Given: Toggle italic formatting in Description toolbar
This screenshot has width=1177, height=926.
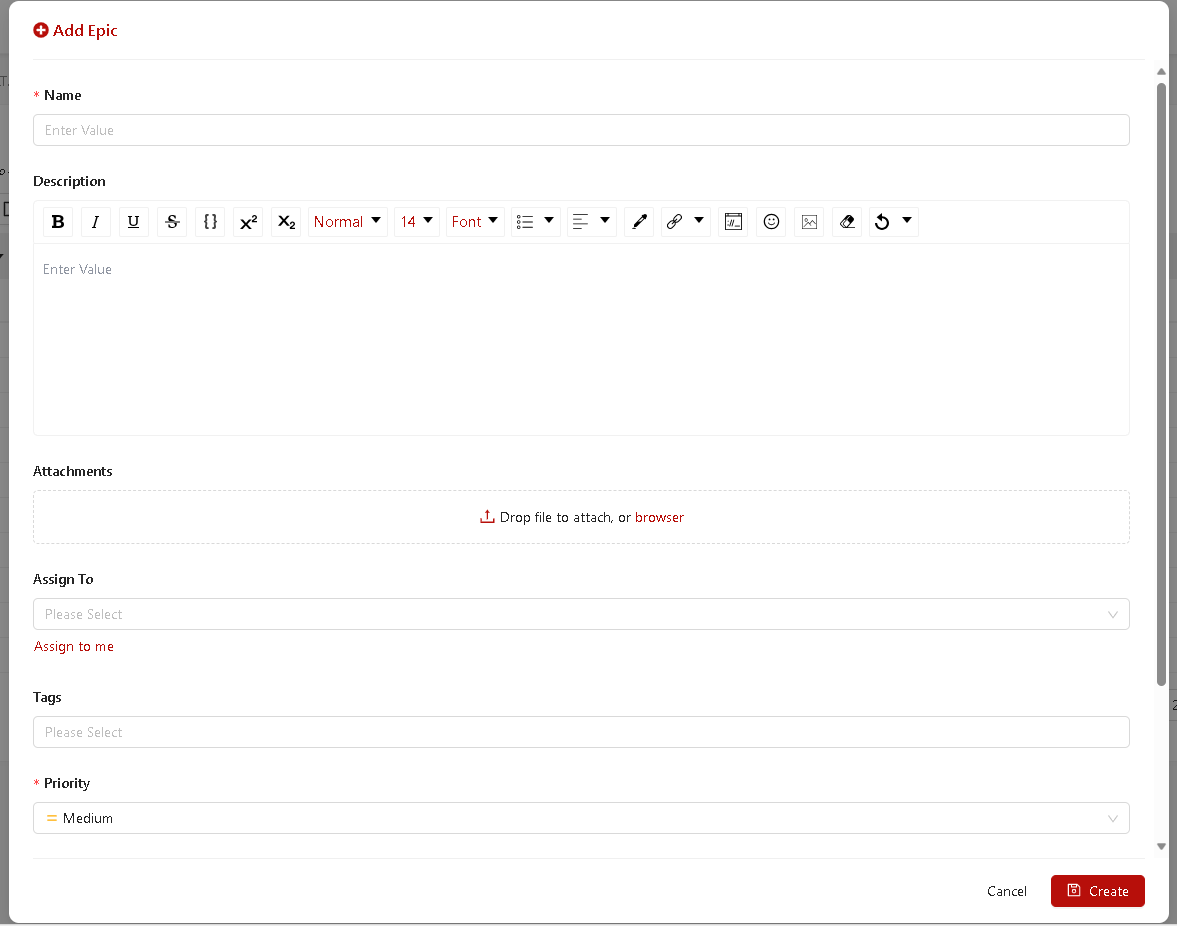Looking at the screenshot, I should (x=95, y=221).
